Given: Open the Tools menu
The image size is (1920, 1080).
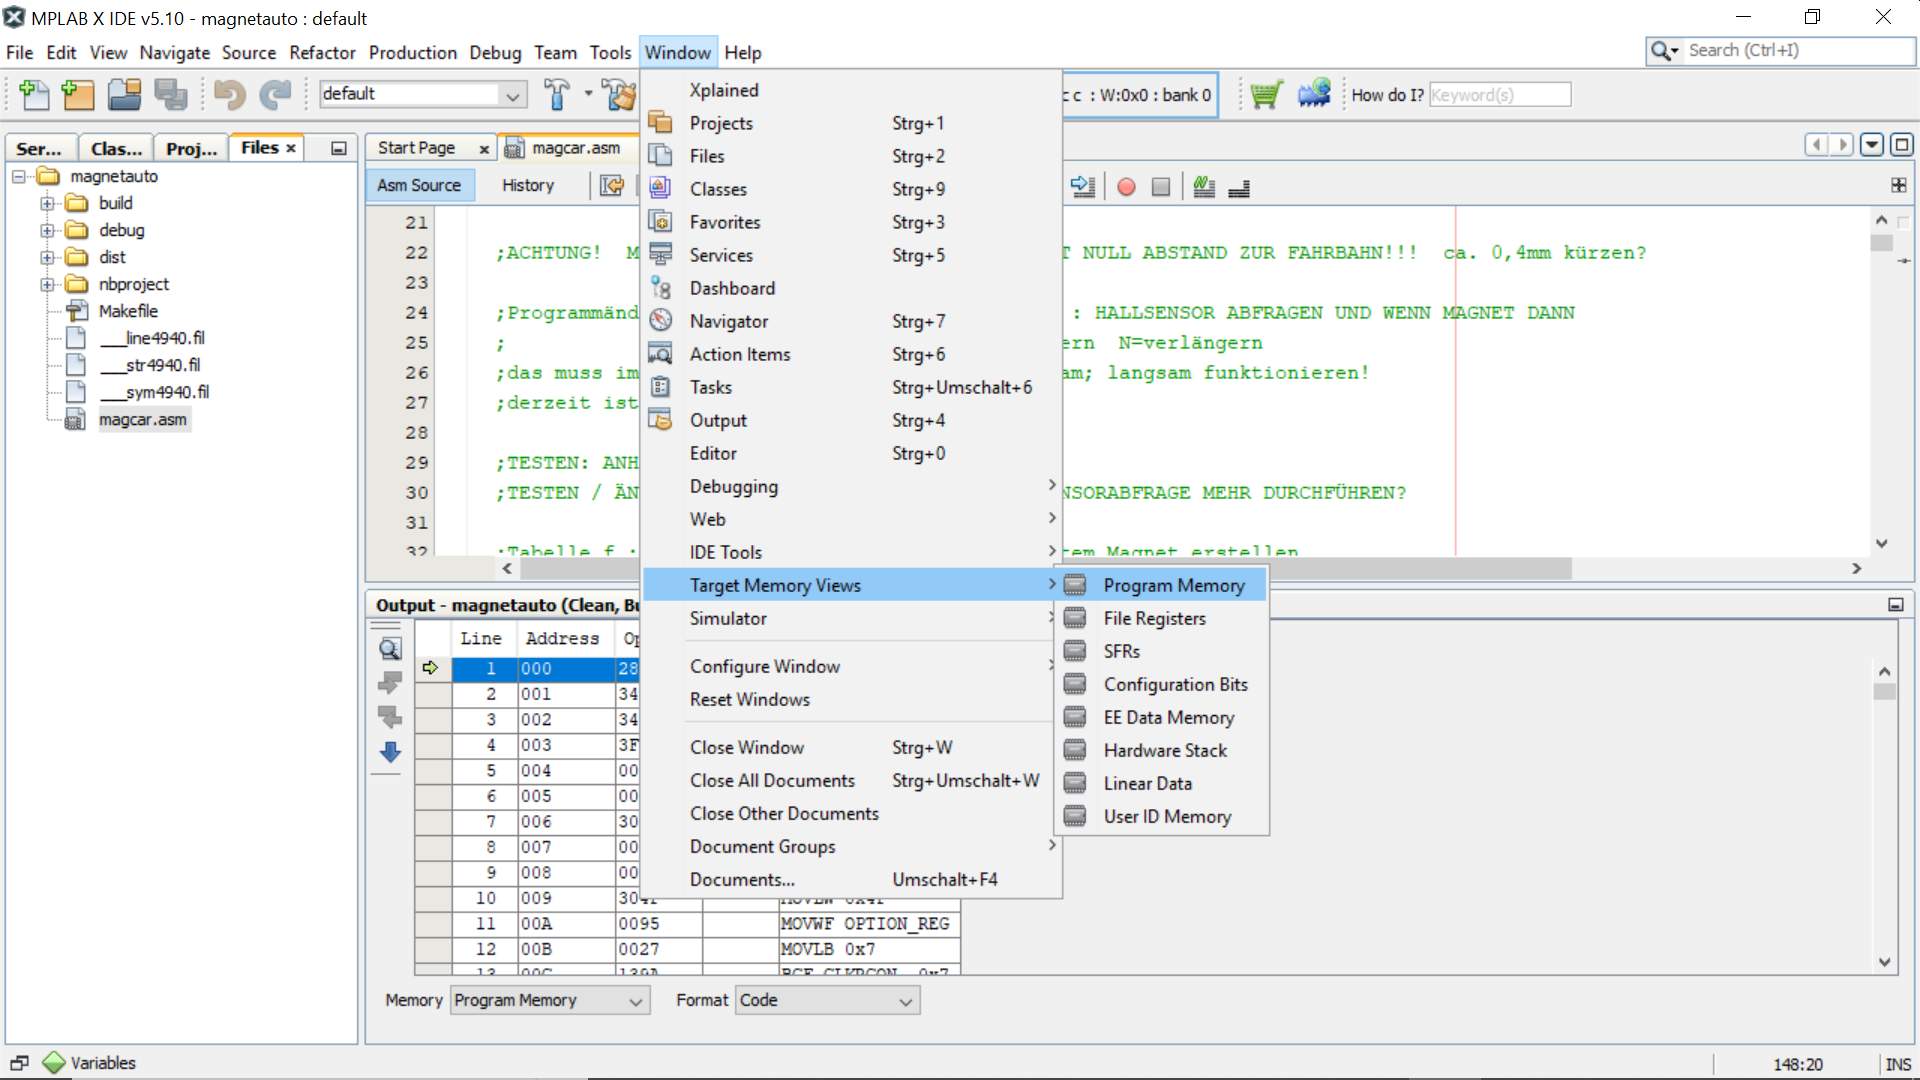Looking at the screenshot, I should point(610,52).
